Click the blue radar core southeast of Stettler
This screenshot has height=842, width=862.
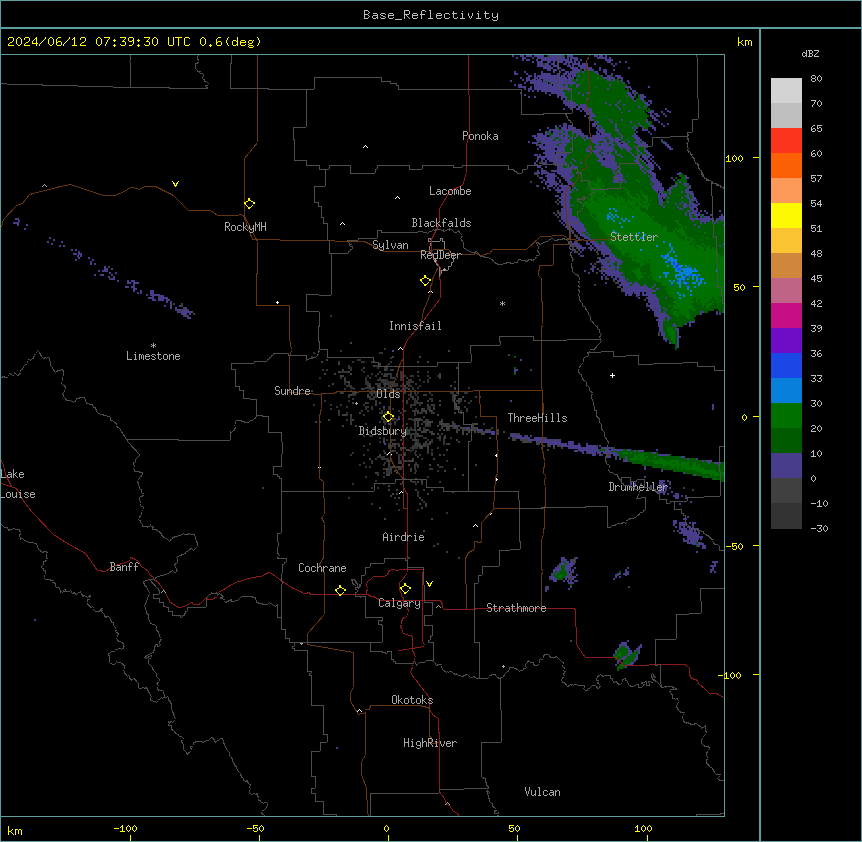683,271
